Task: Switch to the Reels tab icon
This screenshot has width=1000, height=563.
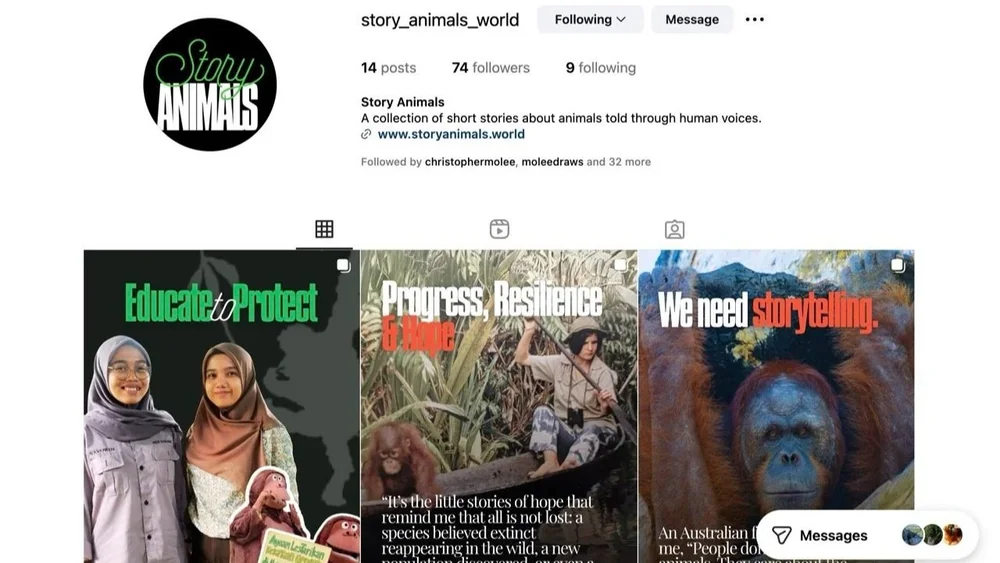Action: (x=499, y=229)
